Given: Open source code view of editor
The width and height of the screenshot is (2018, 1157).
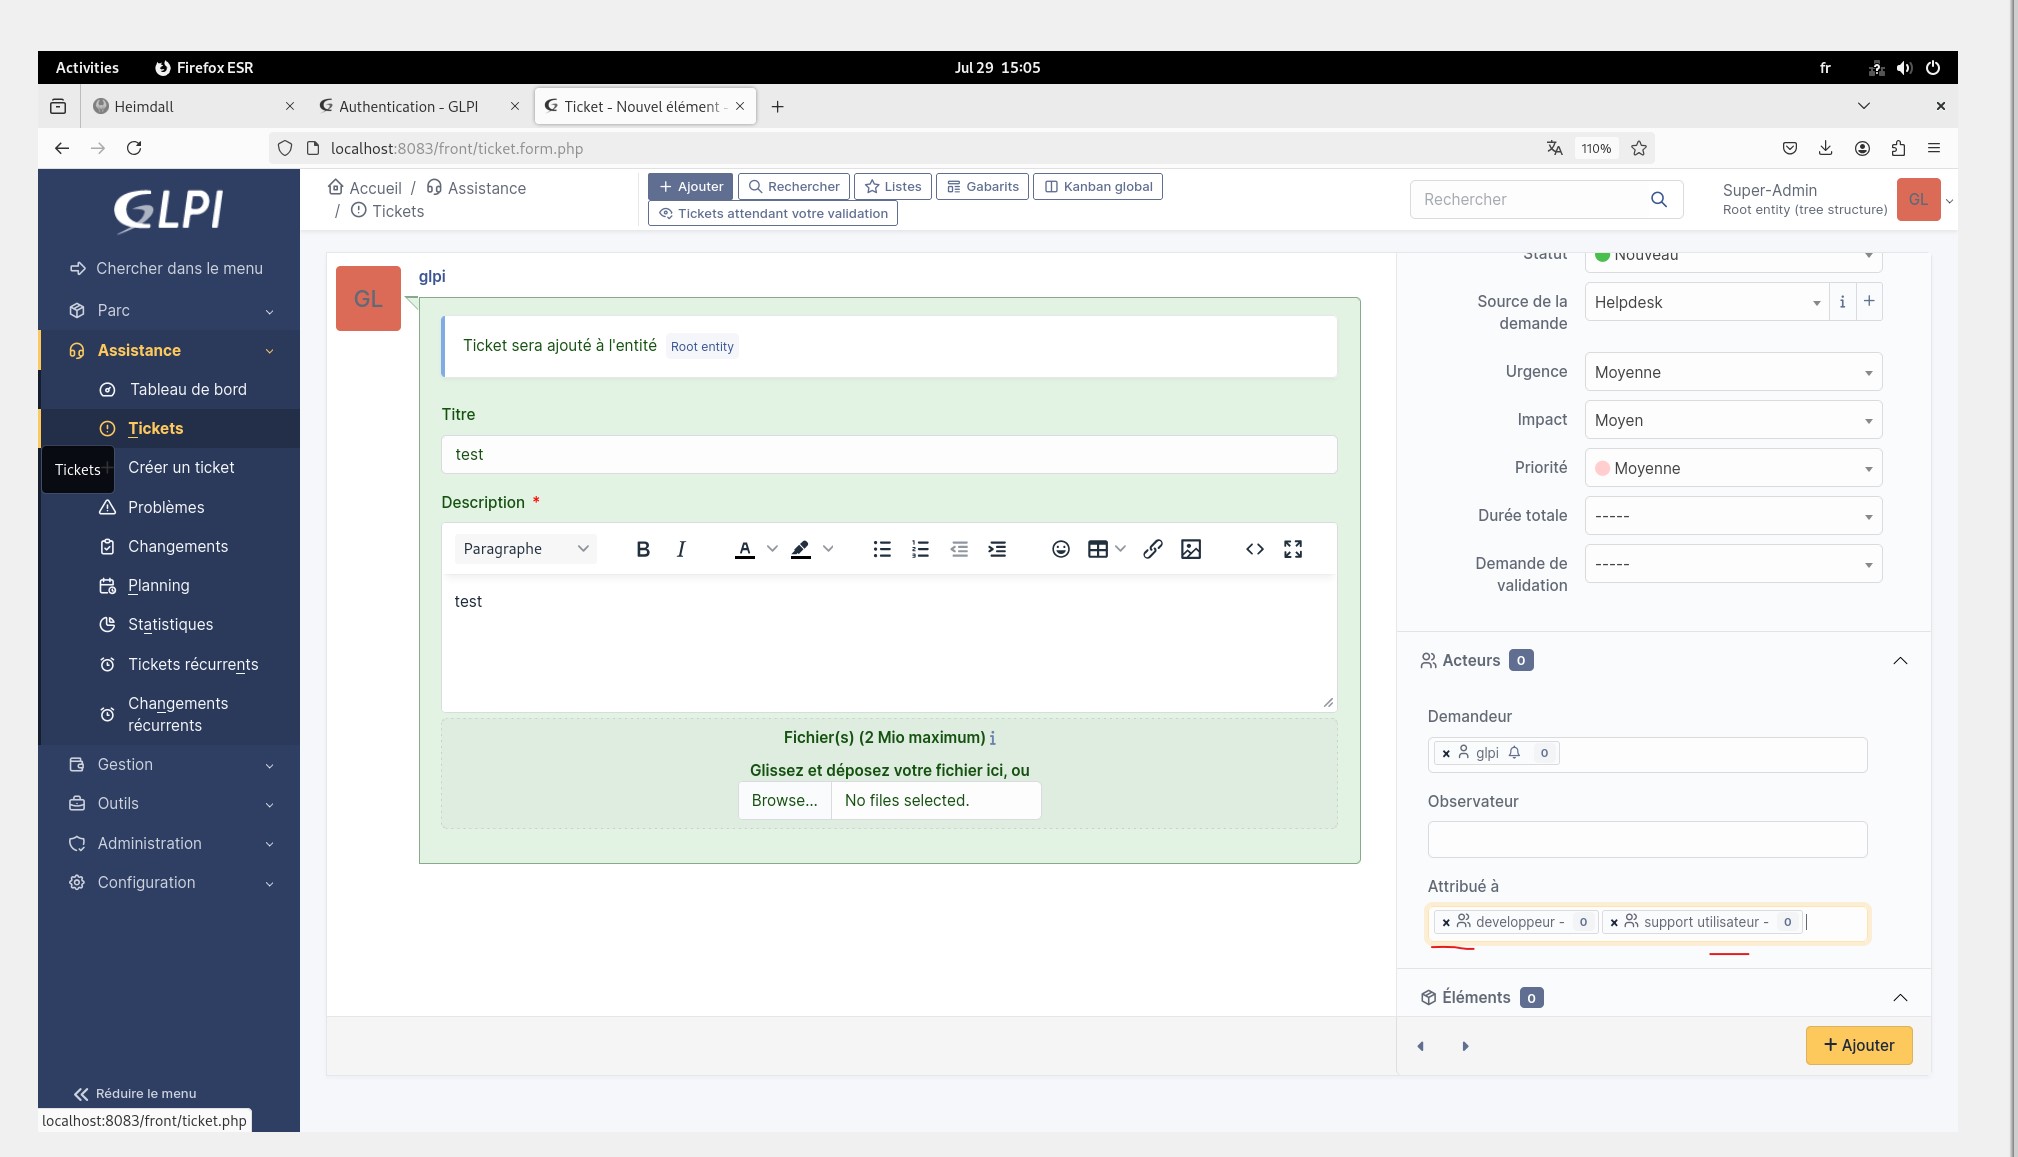Looking at the screenshot, I should coord(1255,549).
